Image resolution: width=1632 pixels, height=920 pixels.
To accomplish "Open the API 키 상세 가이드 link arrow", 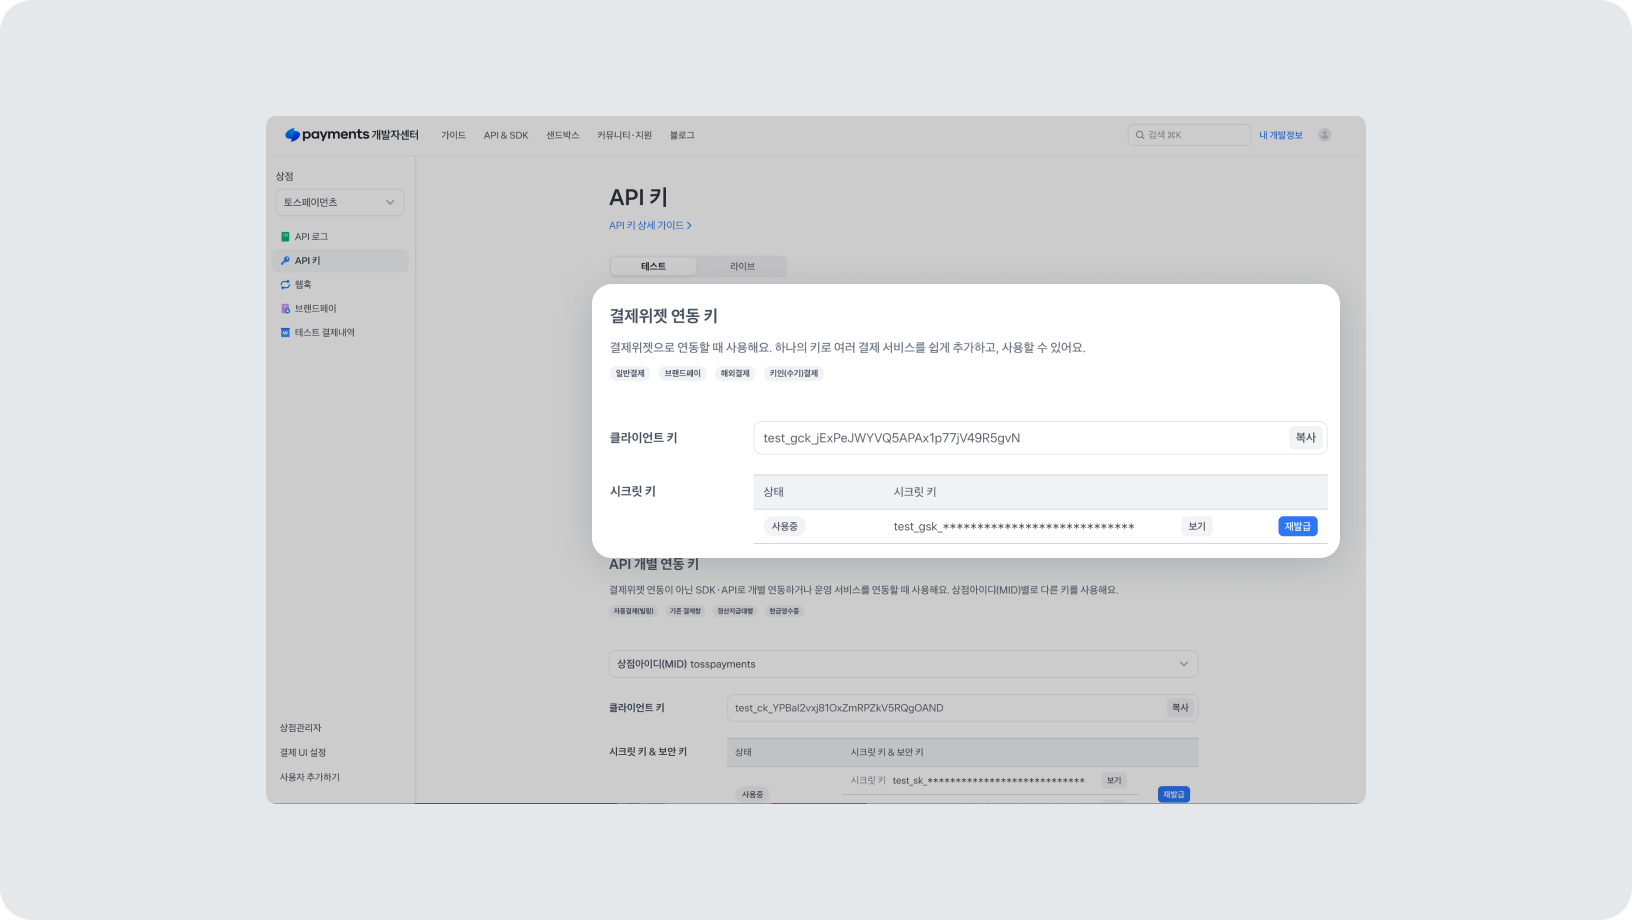I will [x=689, y=226].
